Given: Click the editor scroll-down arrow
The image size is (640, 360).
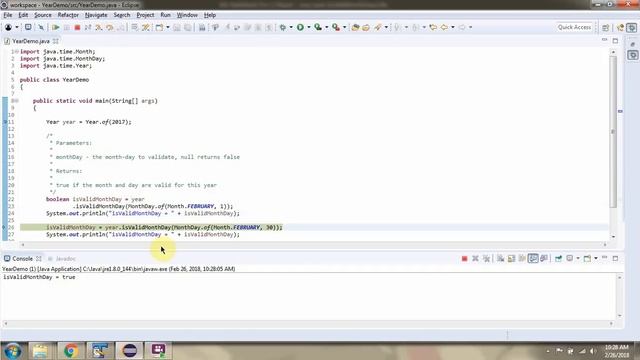Looking at the screenshot, I should 613,237.
